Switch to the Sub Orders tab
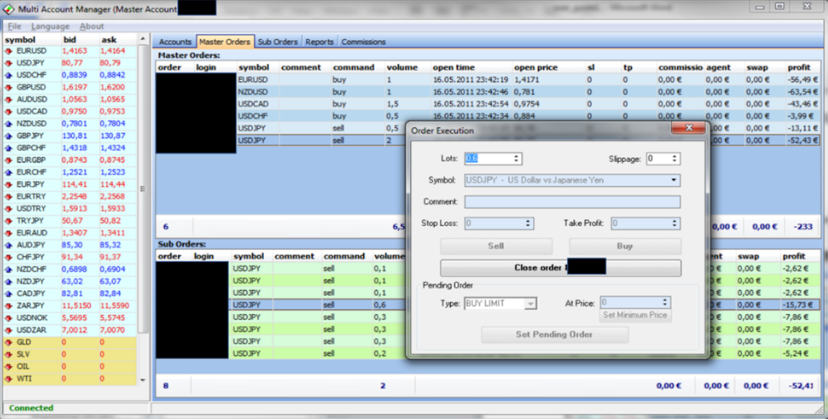Viewport: 828px width, 420px height. pos(277,42)
